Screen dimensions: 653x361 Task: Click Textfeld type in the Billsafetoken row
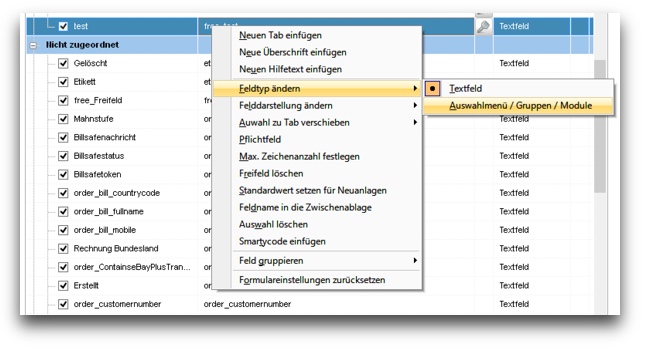pyautogui.click(x=514, y=174)
